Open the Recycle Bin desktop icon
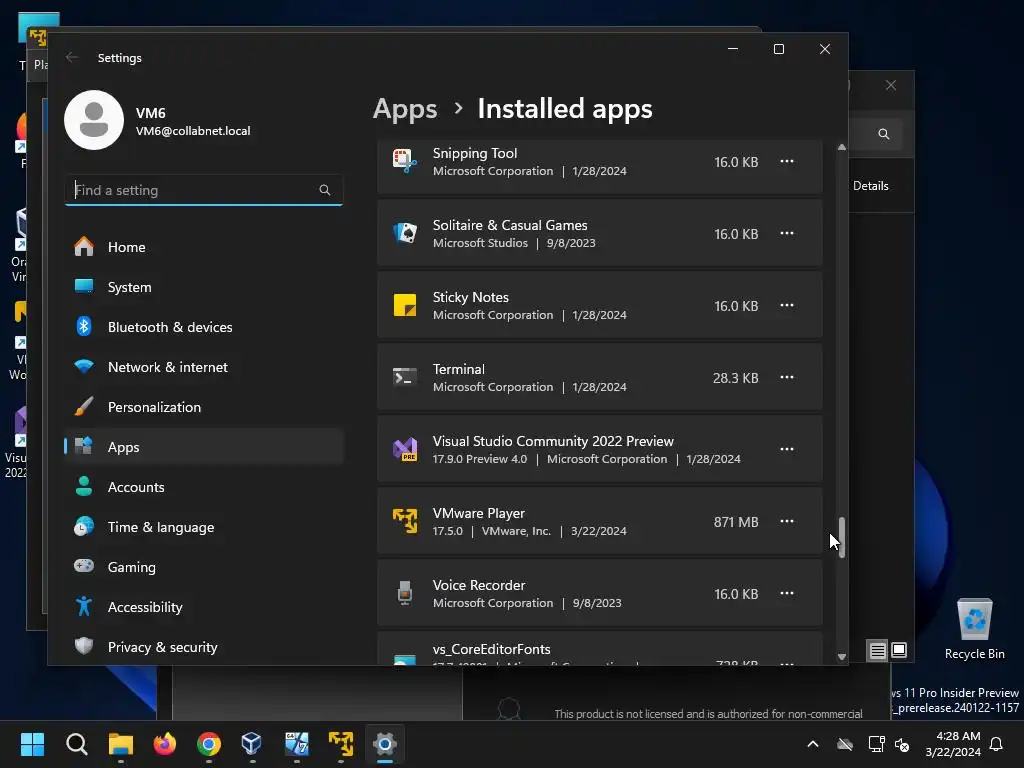 [974, 628]
